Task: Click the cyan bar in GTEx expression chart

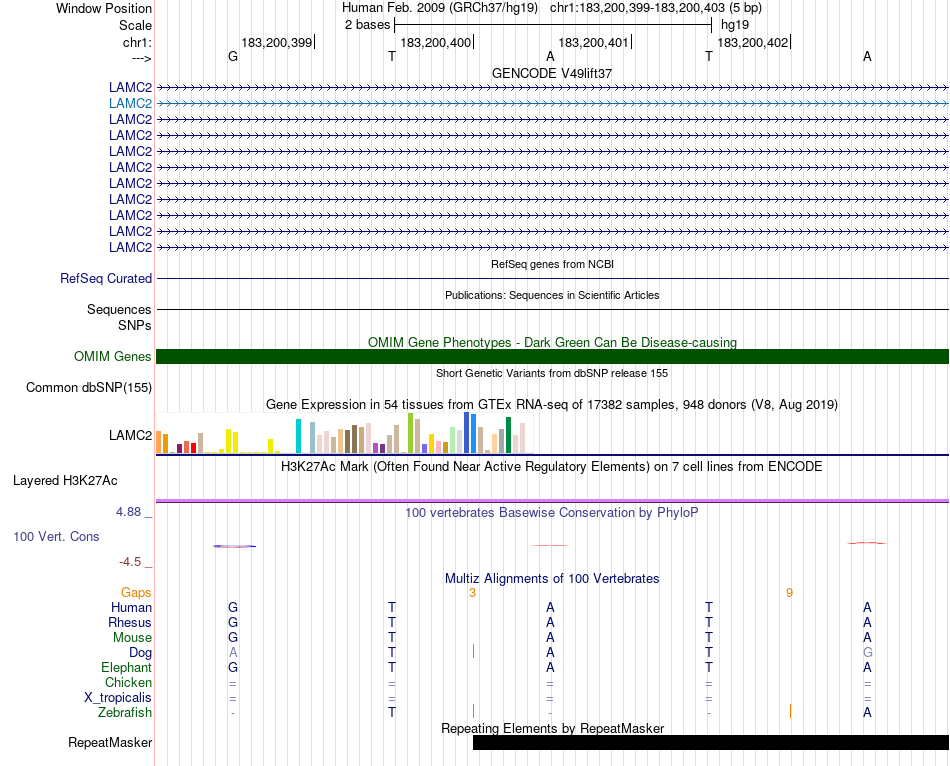Action: [298, 436]
